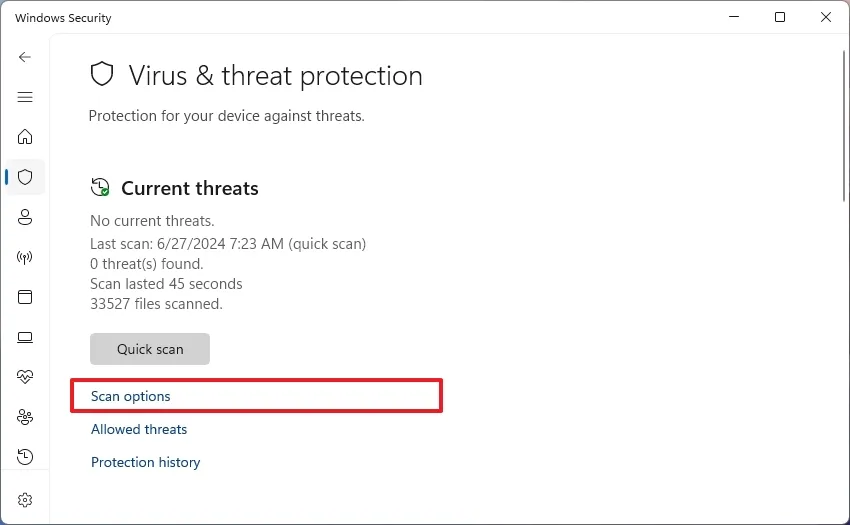Open the Scan options link
This screenshot has width=850, height=525.
[x=131, y=396]
